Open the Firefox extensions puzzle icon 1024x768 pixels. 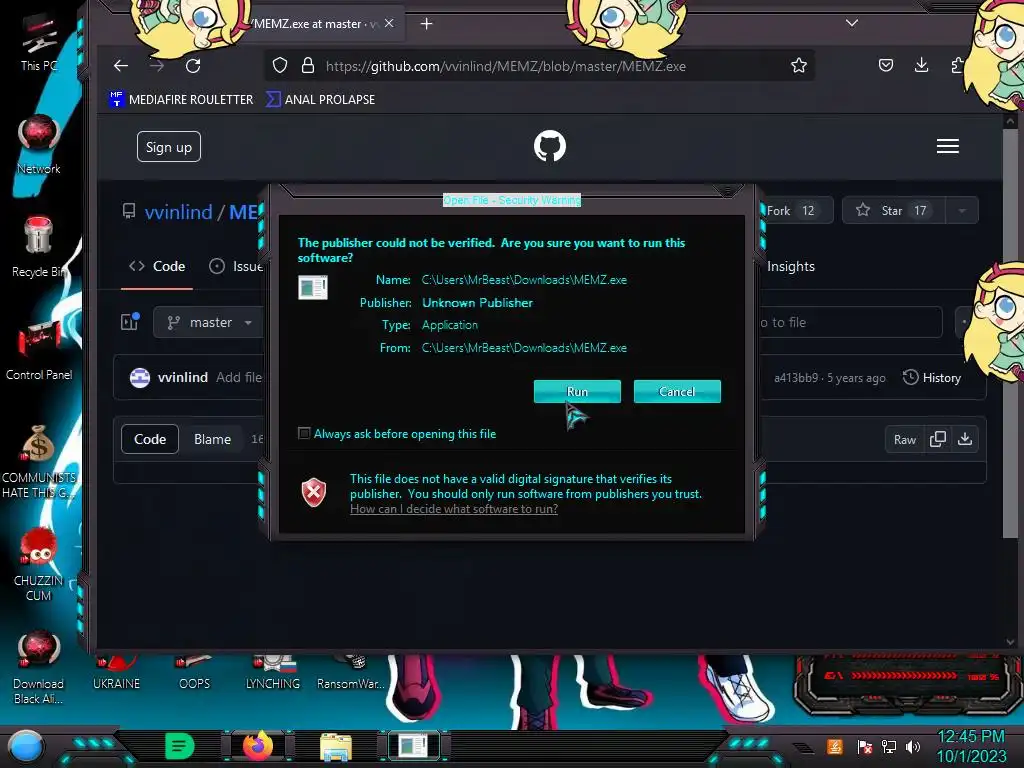[x=956, y=65]
